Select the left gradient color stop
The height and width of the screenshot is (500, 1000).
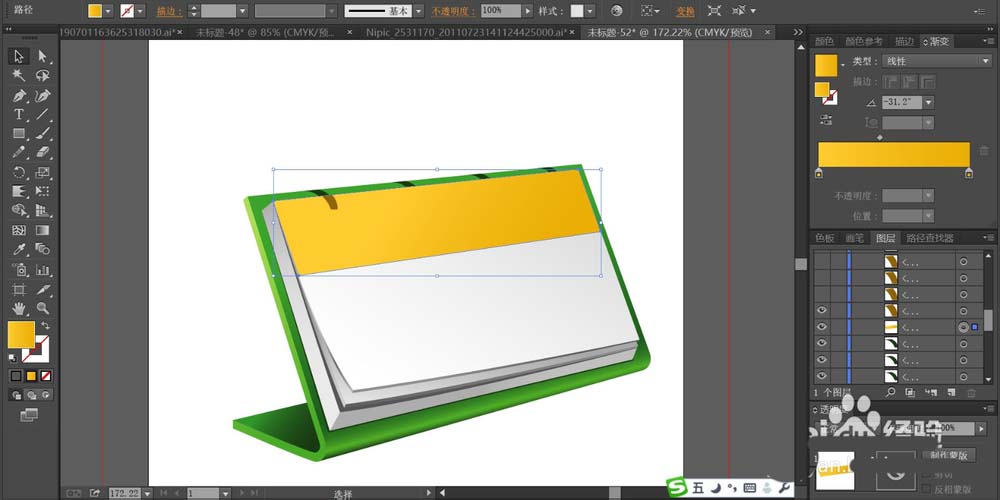point(819,173)
